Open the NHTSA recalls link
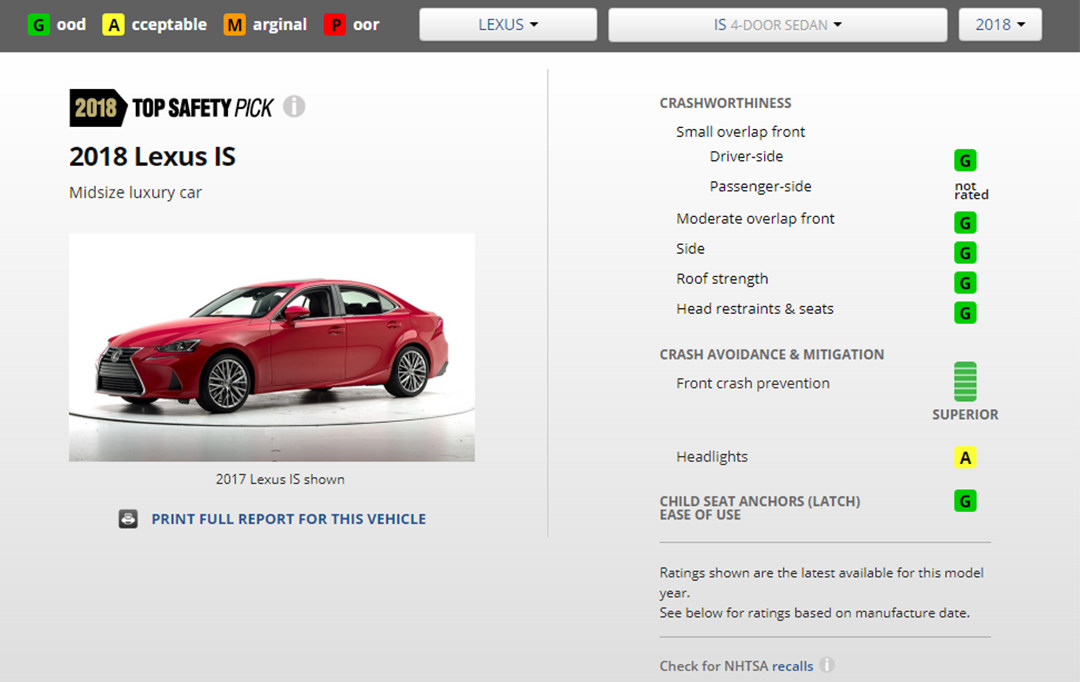This screenshot has width=1080, height=682. point(792,666)
